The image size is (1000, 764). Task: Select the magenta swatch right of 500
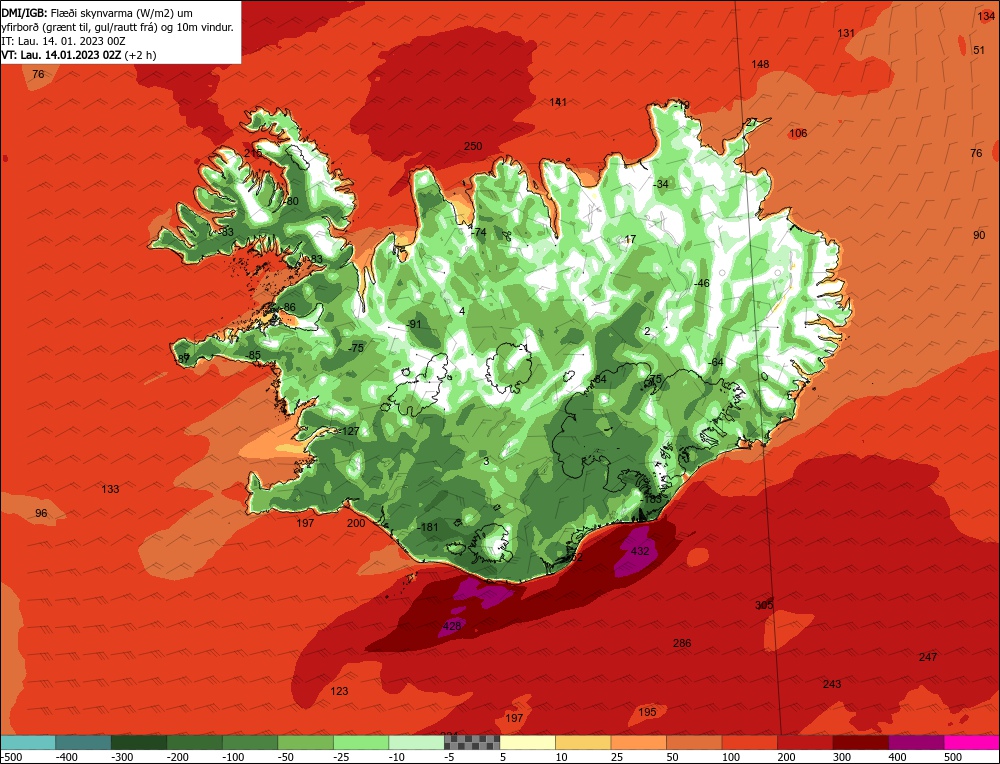[x=971, y=742]
